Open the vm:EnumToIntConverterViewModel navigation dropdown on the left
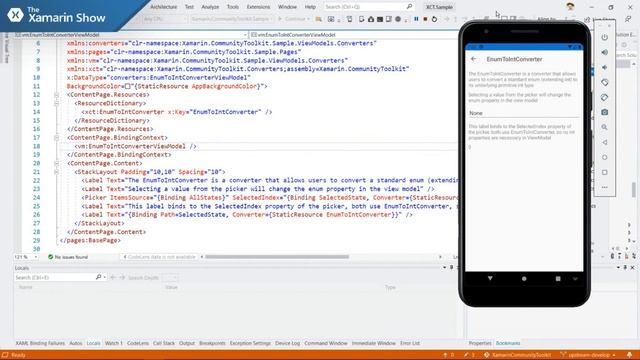The width and height of the screenshot is (640, 360). pos(131,35)
